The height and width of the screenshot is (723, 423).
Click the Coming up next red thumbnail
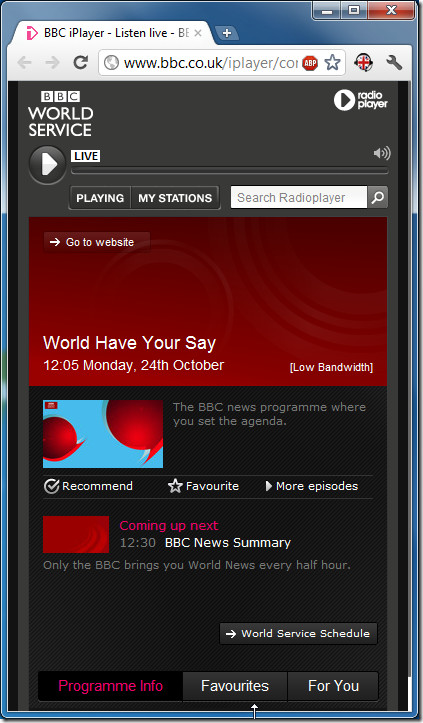point(76,534)
